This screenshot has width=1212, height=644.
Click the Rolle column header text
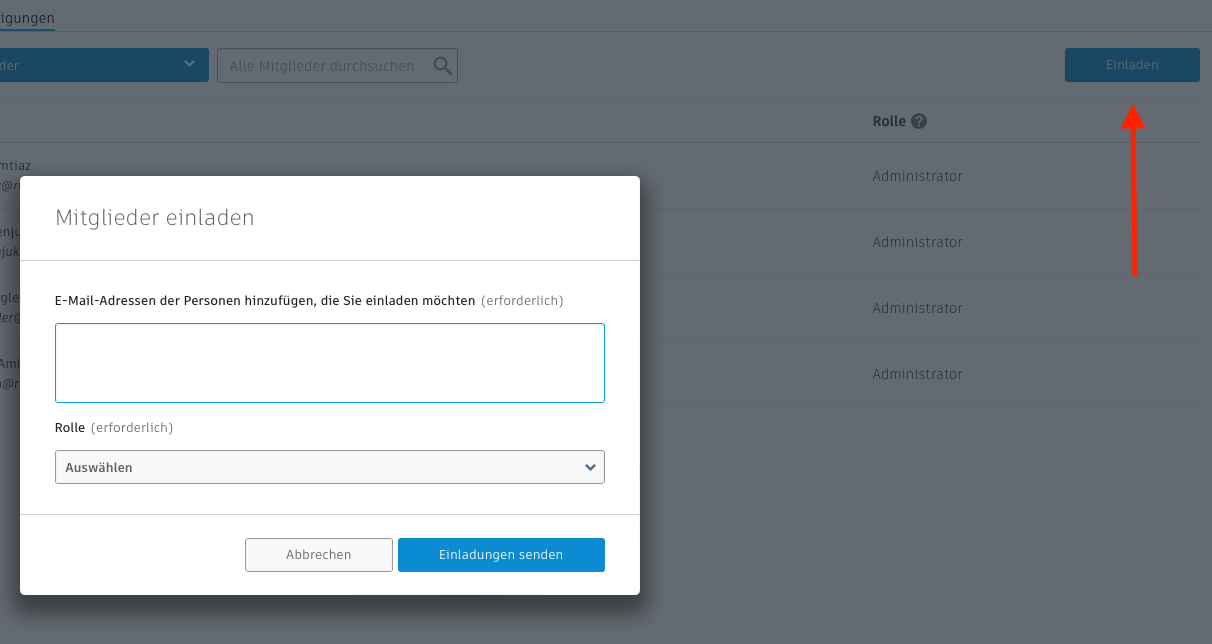coord(889,121)
